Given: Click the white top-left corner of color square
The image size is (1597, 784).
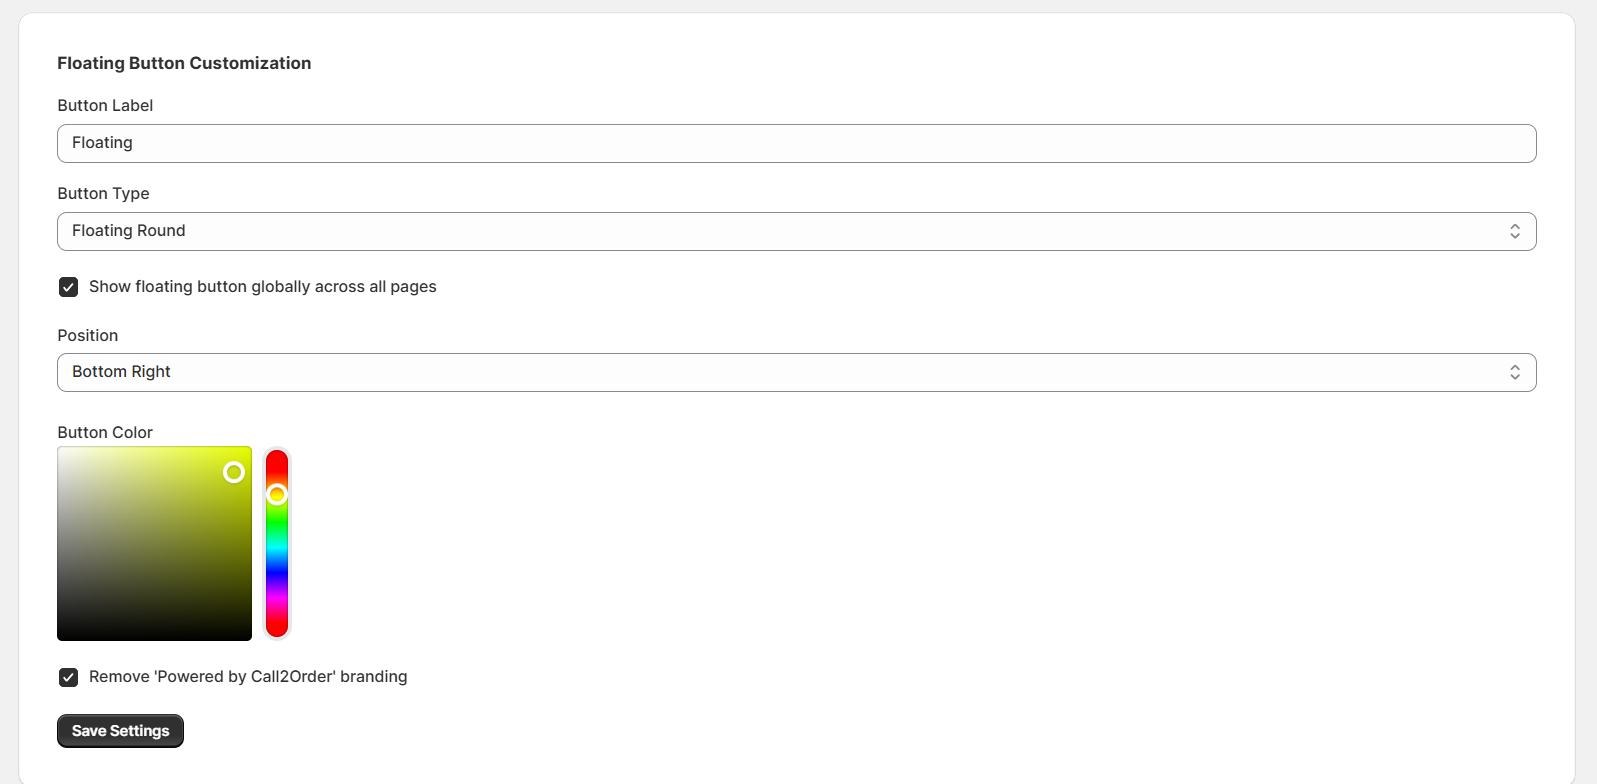Looking at the screenshot, I should [61, 450].
